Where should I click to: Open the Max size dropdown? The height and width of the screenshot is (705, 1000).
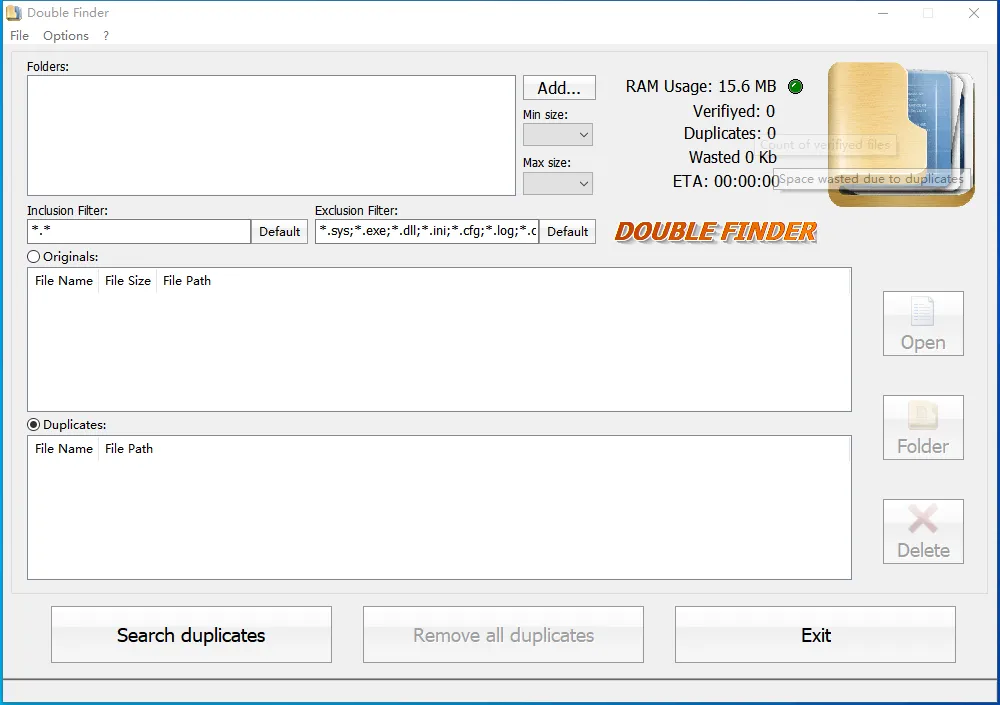[x=558, y=184]
